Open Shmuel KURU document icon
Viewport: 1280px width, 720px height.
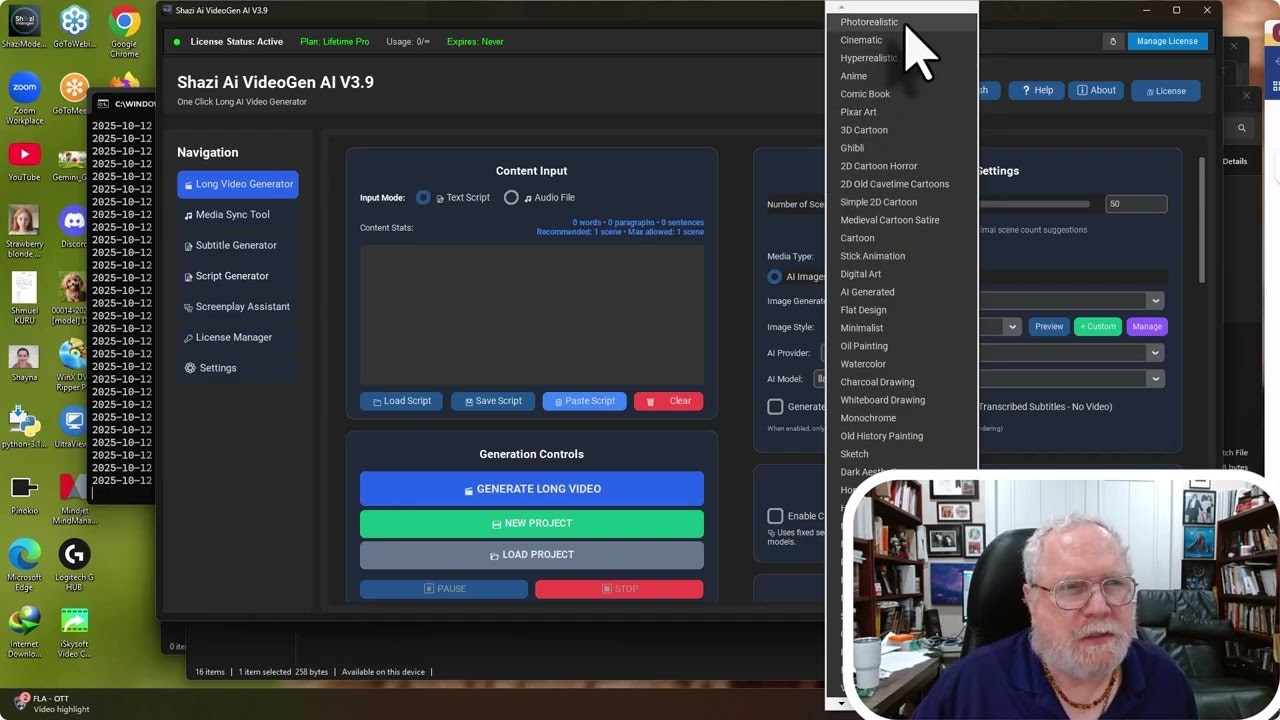24,298
